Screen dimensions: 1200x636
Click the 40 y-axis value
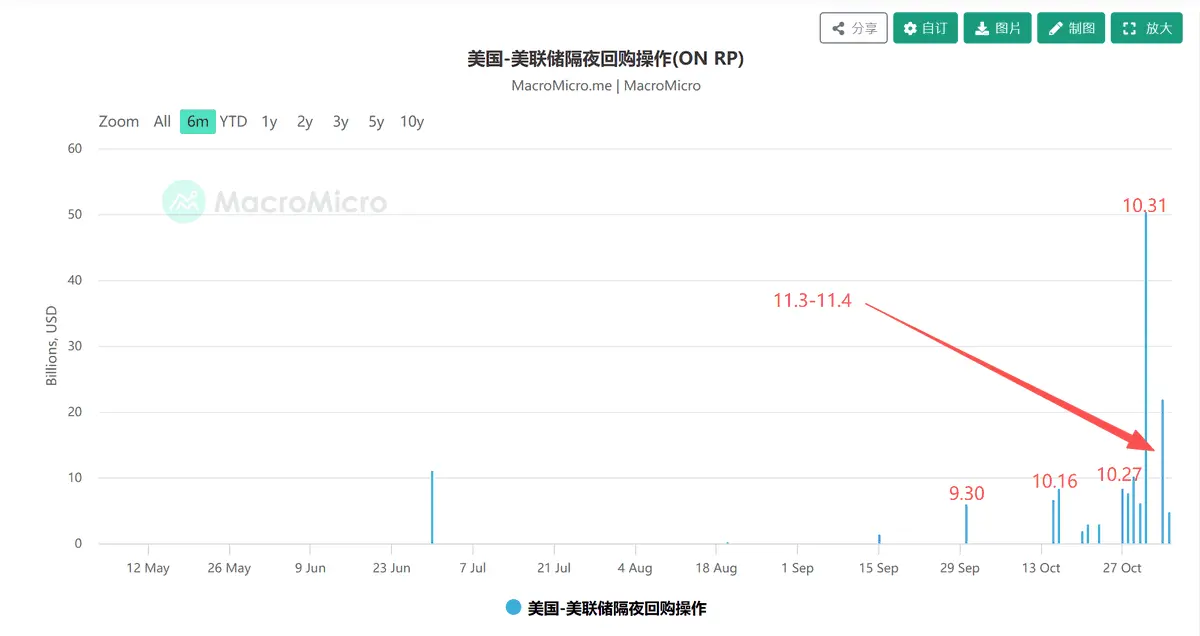pos(75,280)
